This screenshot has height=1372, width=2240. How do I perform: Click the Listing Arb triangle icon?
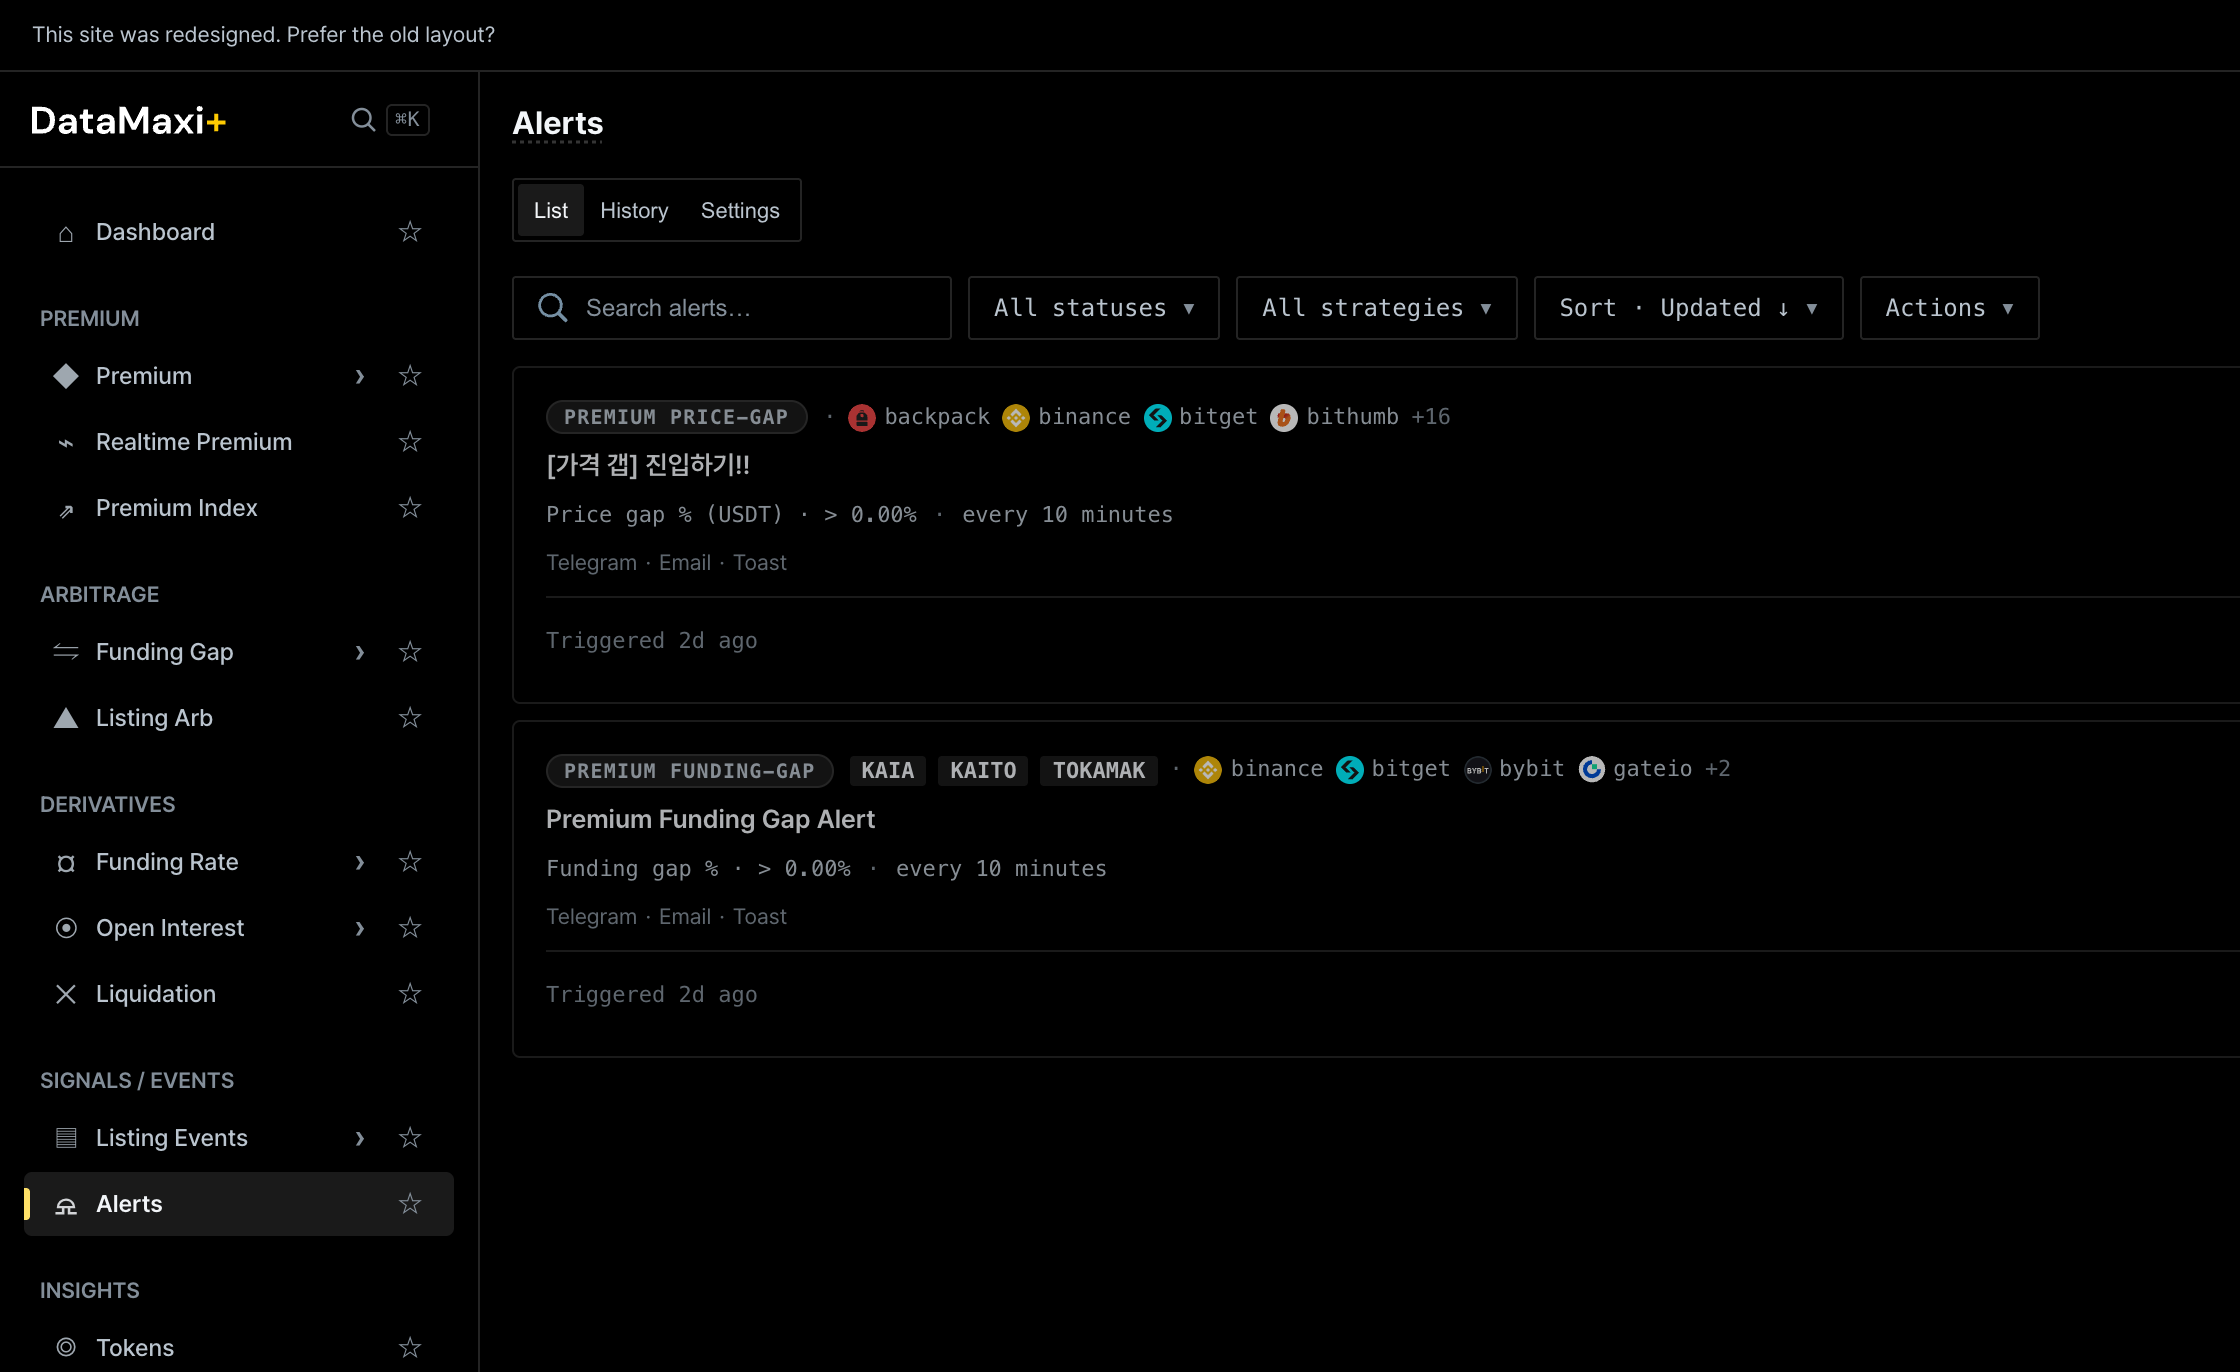point(66,718)
